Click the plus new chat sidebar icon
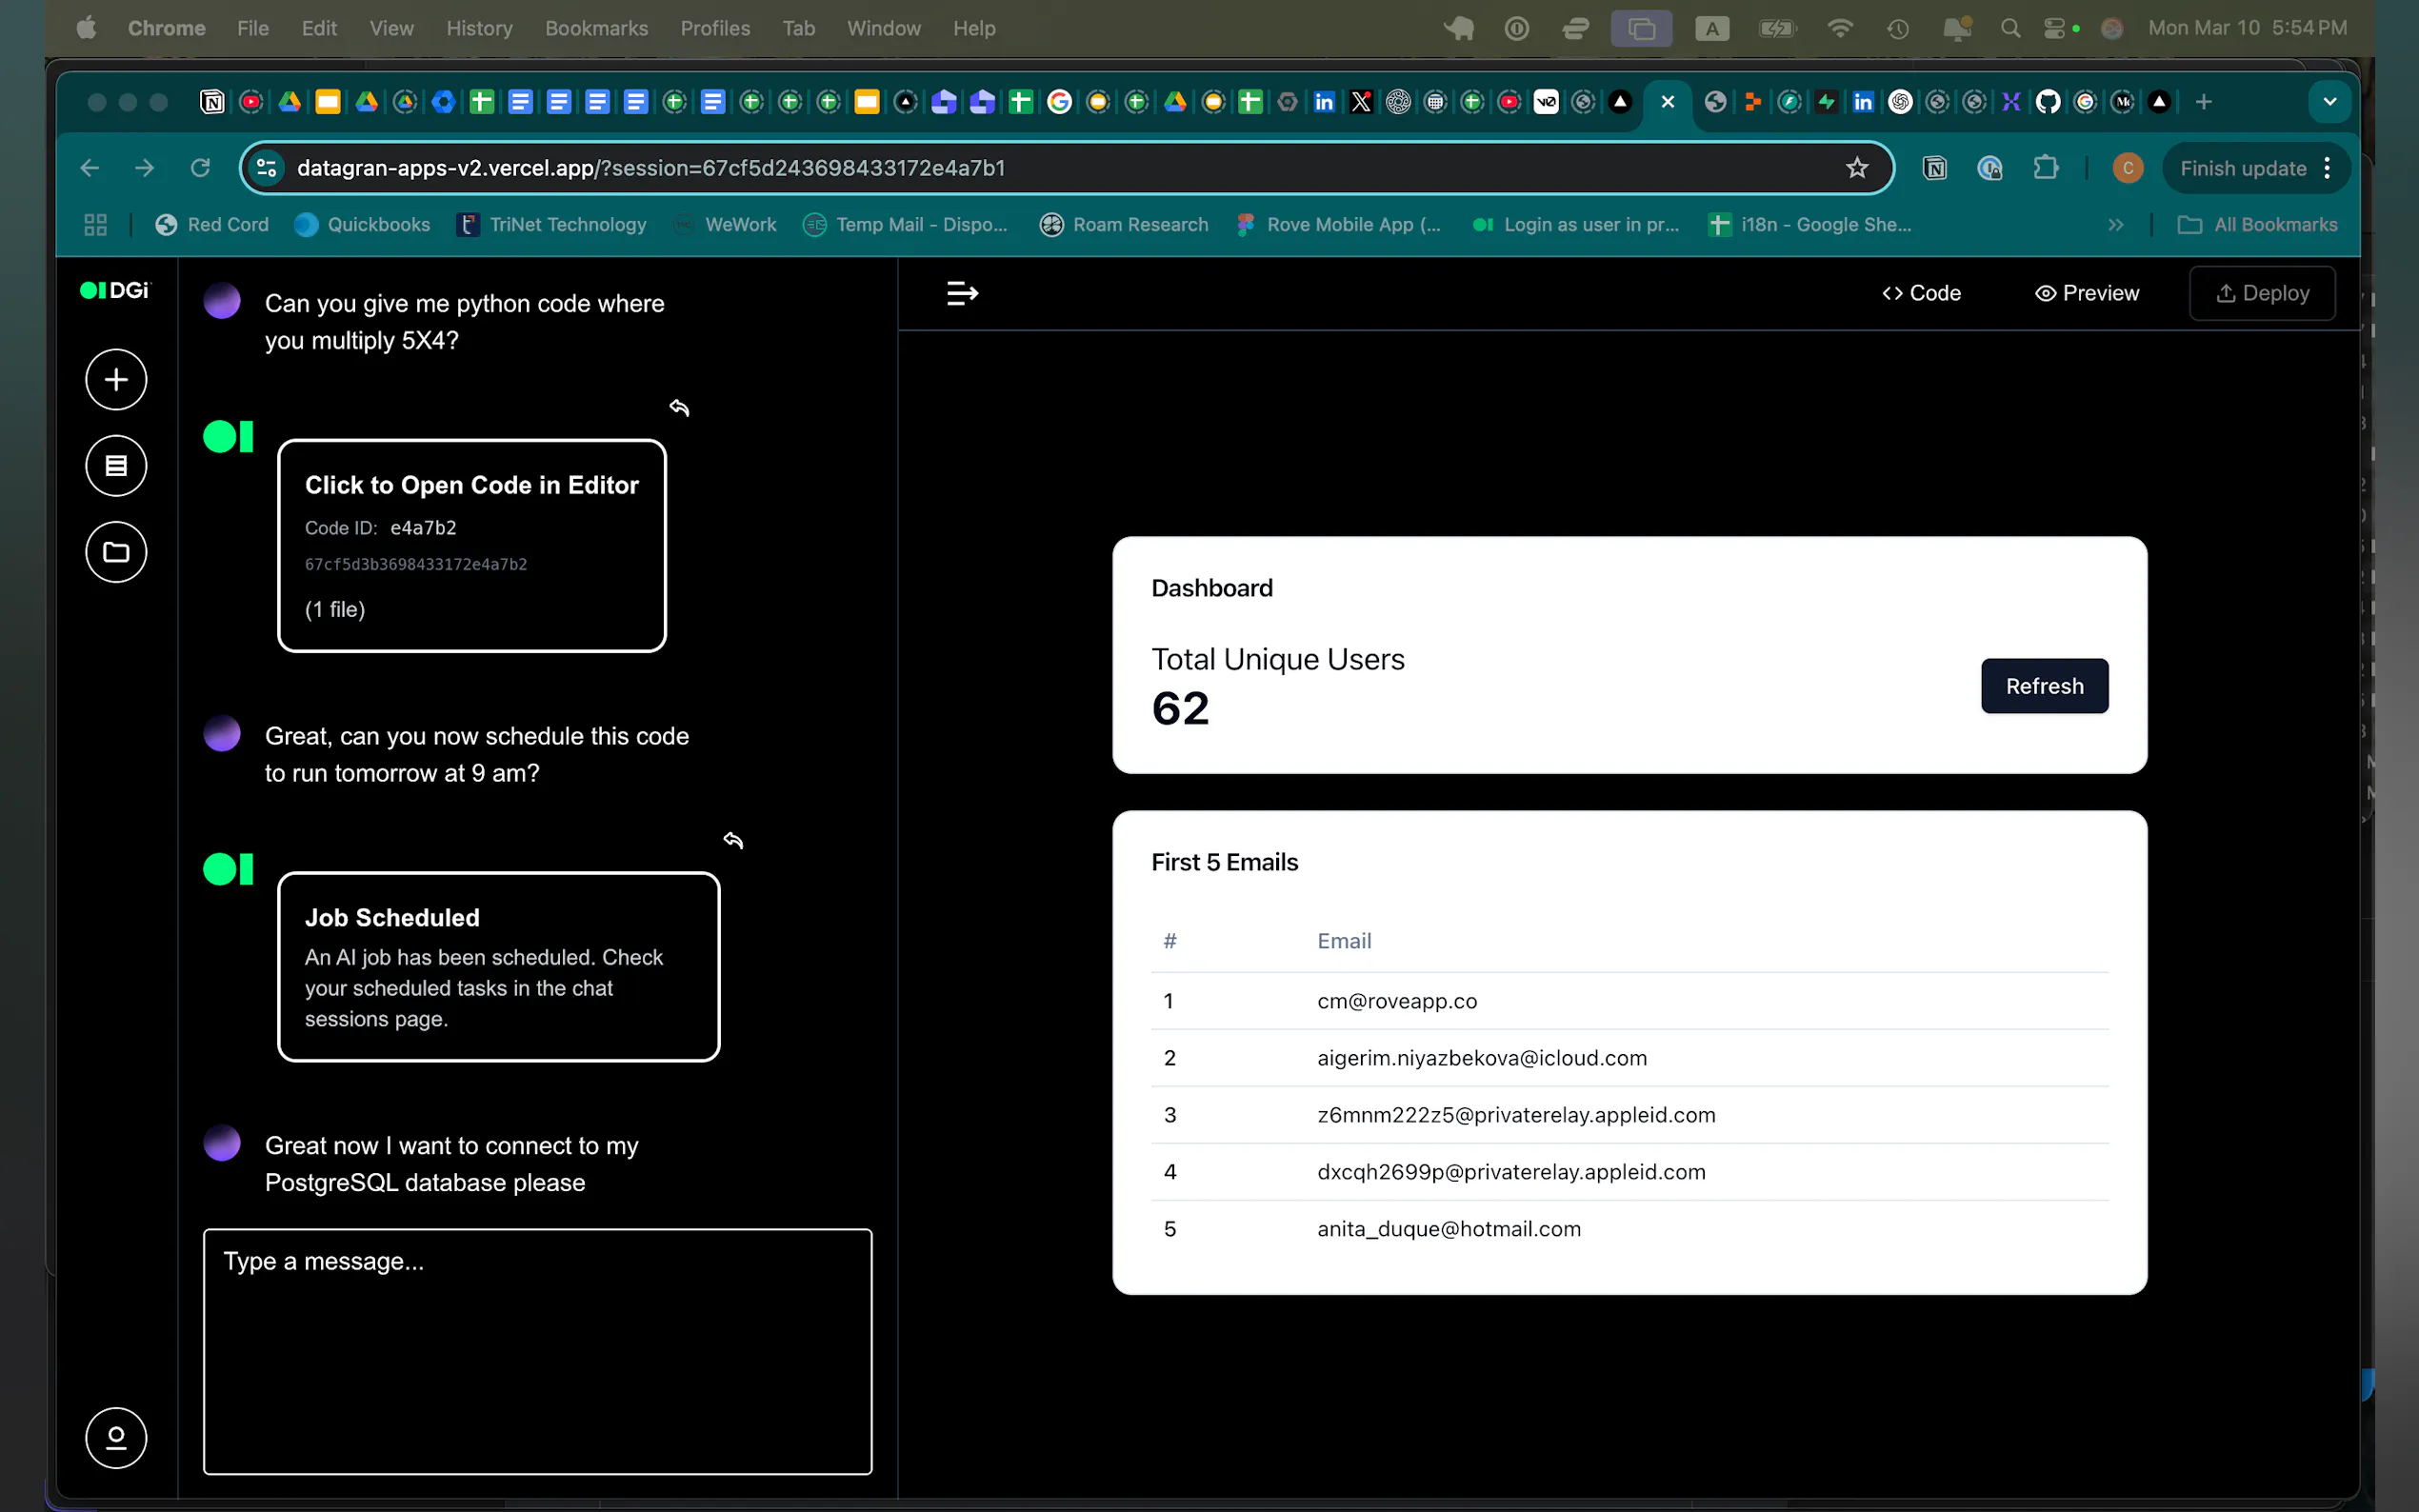The image size is (2419, 1512). [x=116, y=380]
